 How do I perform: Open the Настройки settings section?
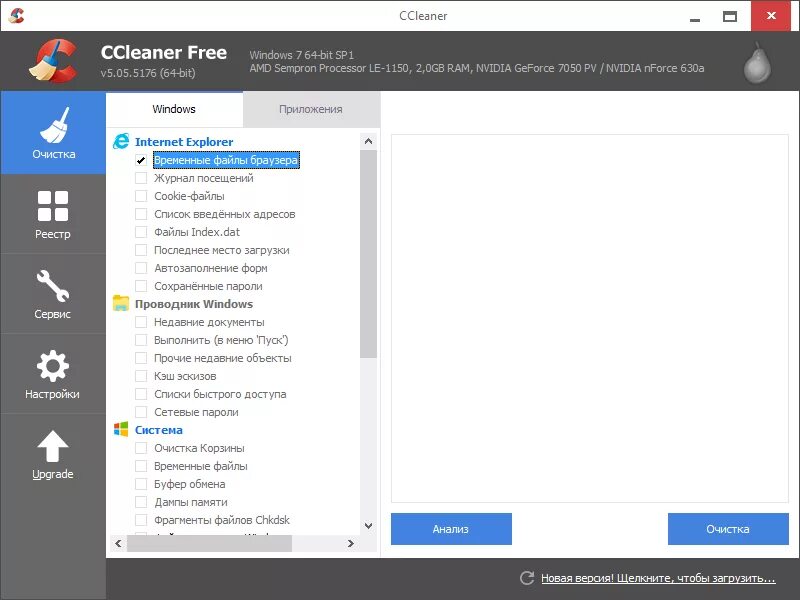click(x=53, y=374)
